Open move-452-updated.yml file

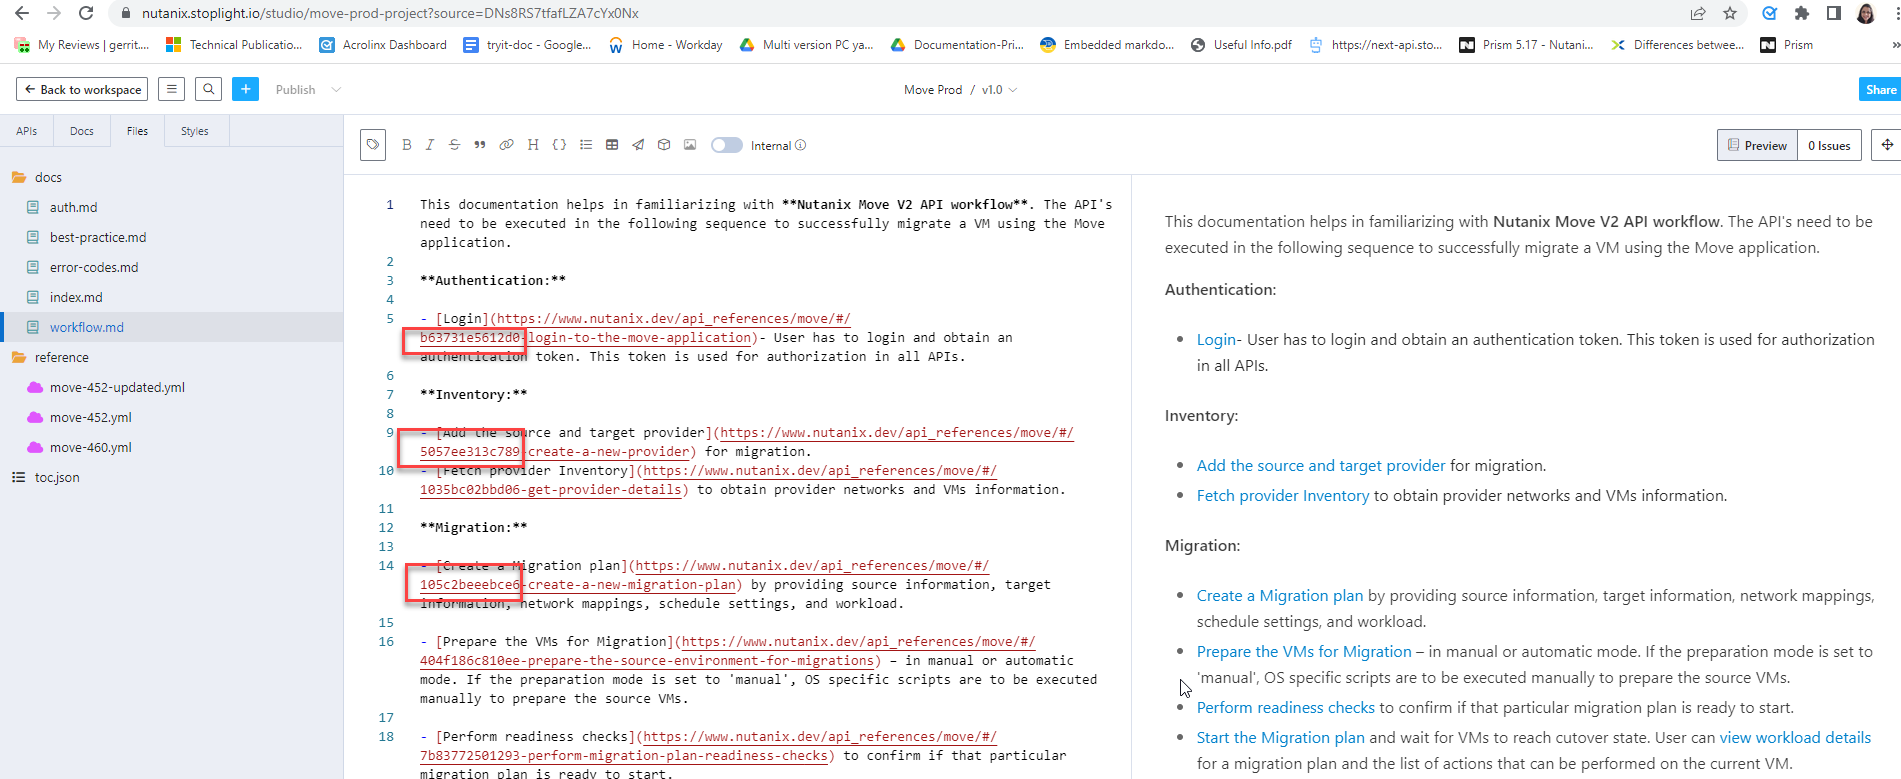(x=117, y=387)
